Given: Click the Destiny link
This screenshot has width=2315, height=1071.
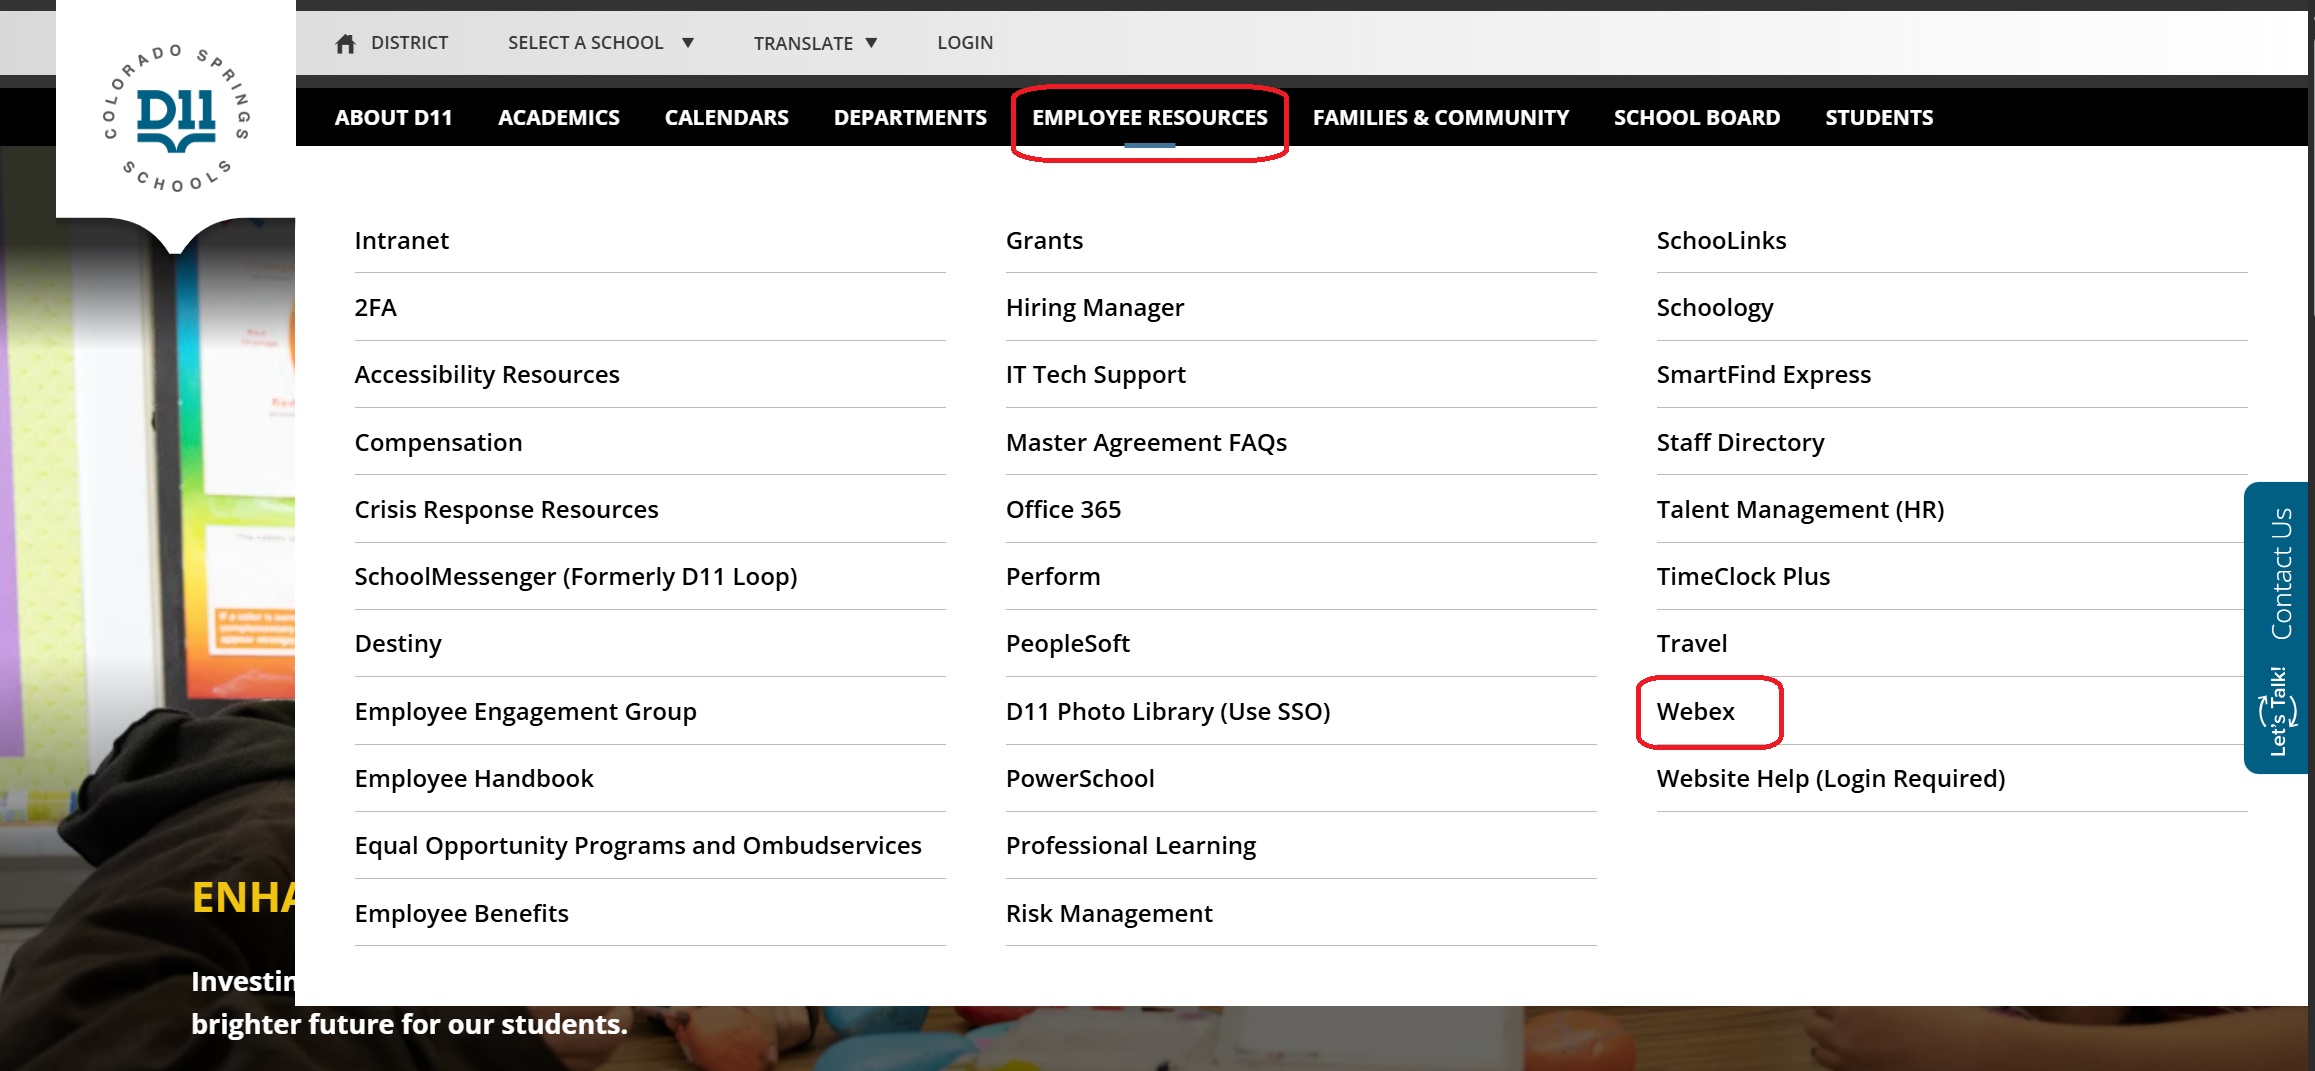Looking at the screenshot, I should (x=398, y=643).
